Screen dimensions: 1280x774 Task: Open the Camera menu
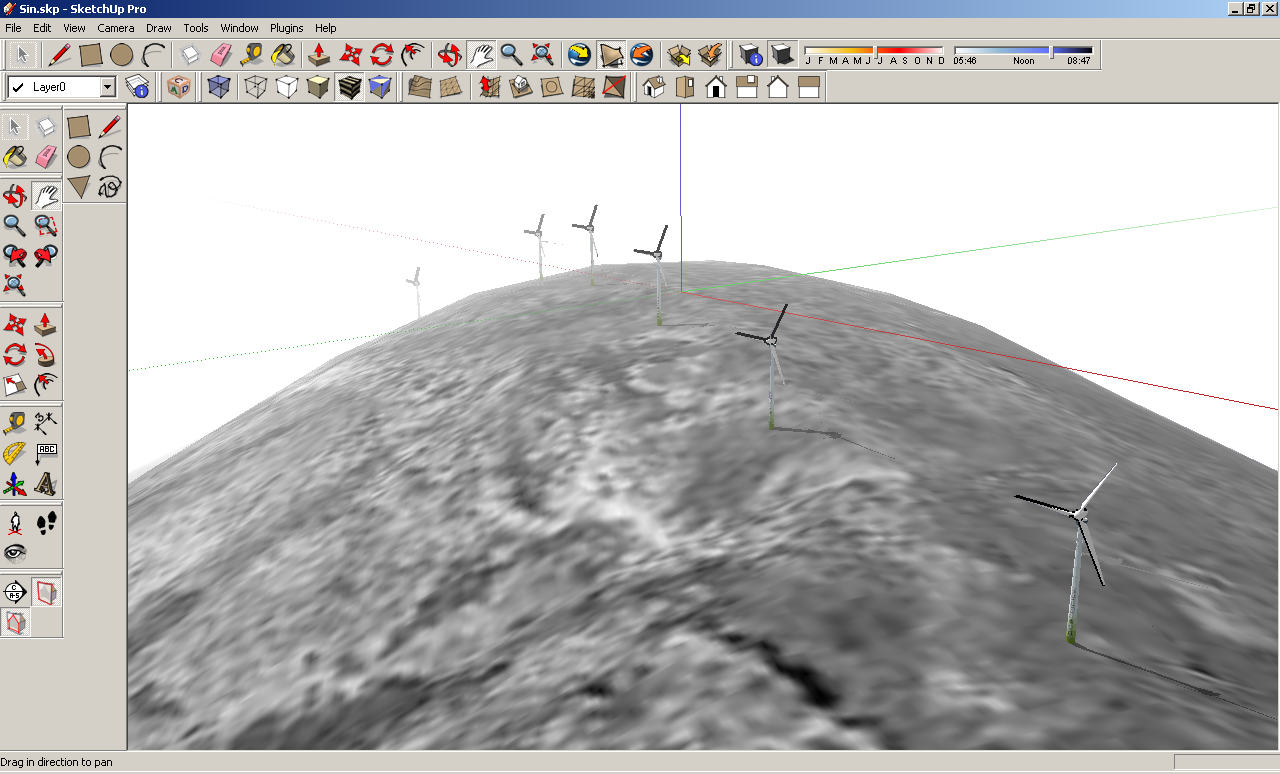point(115,28)
